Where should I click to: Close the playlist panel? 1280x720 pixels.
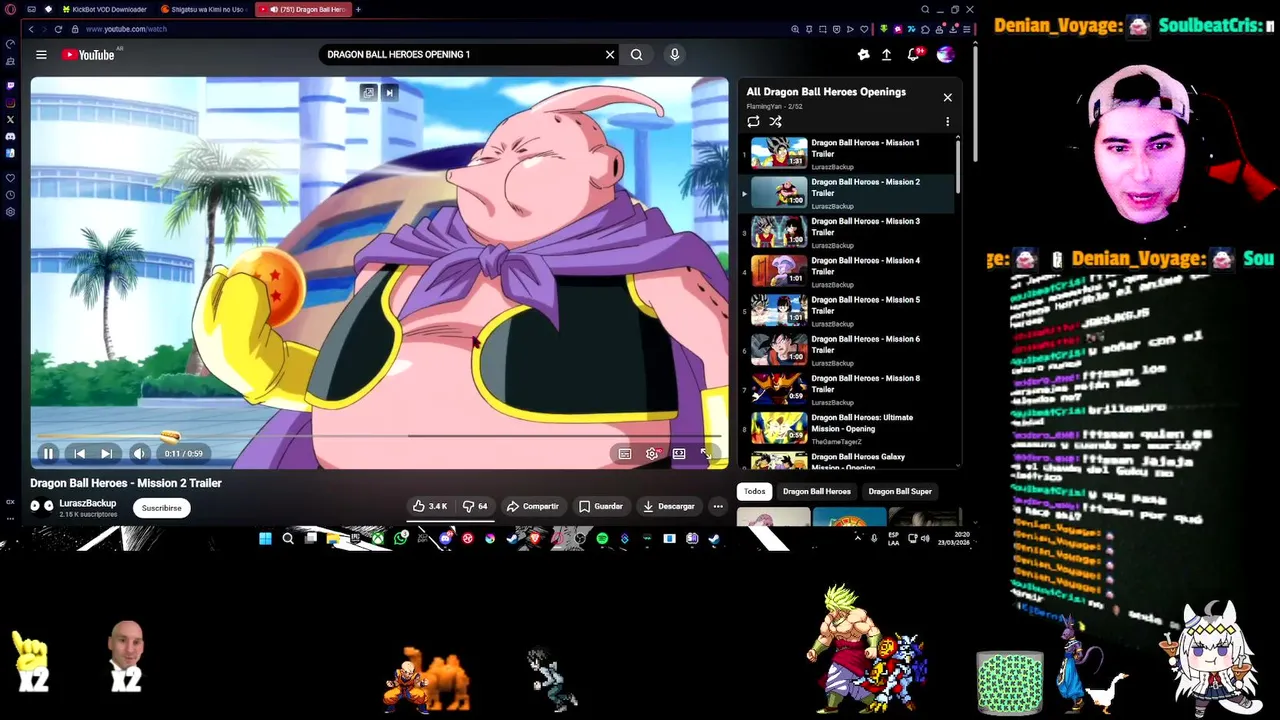click(947, 97)
